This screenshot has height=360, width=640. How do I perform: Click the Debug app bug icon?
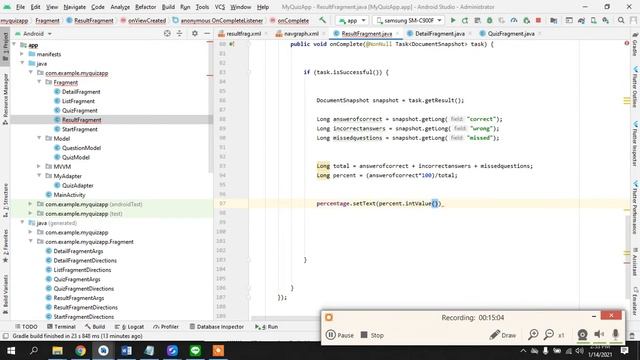pos(489,20)
